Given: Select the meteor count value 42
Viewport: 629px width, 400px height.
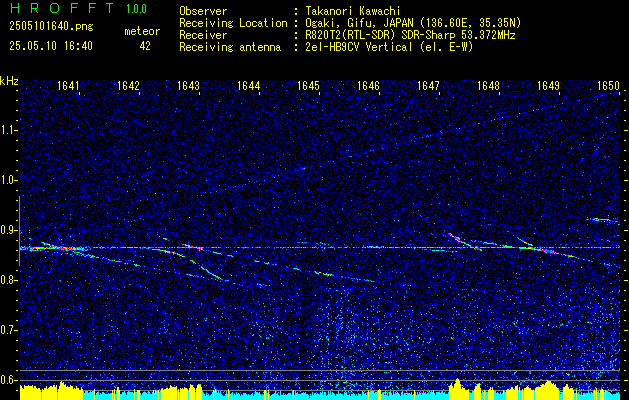Looking at the screenshot, I should point(145,46).
